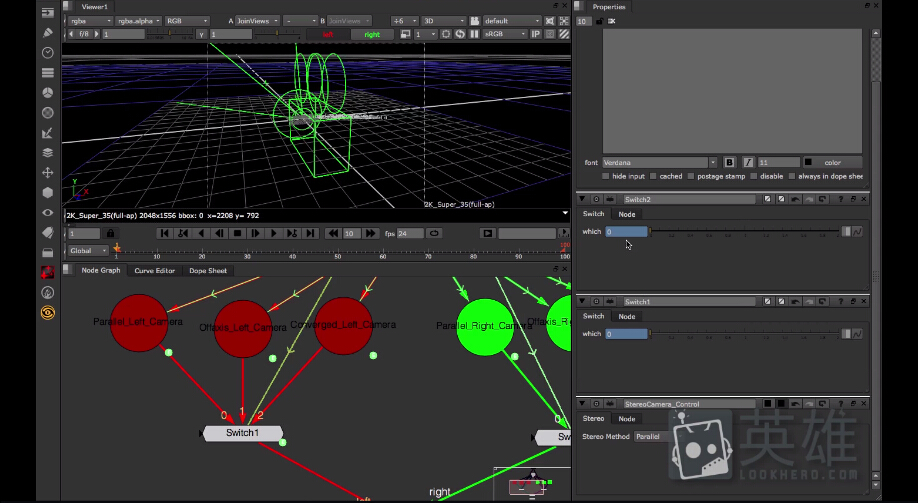
Task: Toggle the frame lock icon beside the frame field
Action: tap(111, 233)
